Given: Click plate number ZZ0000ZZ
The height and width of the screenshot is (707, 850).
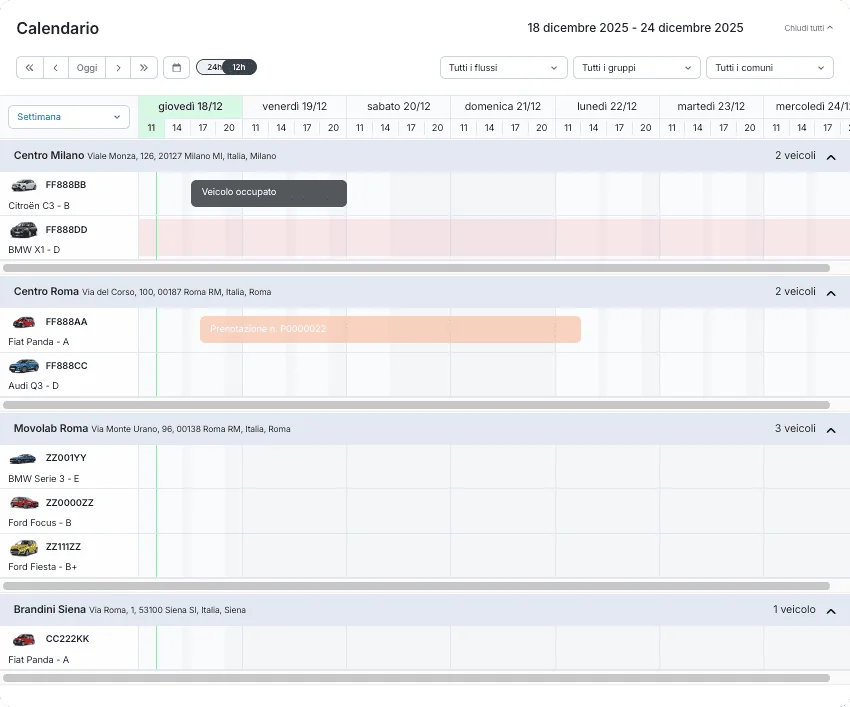Looking at the screenshot, I should tap(69, 503).
